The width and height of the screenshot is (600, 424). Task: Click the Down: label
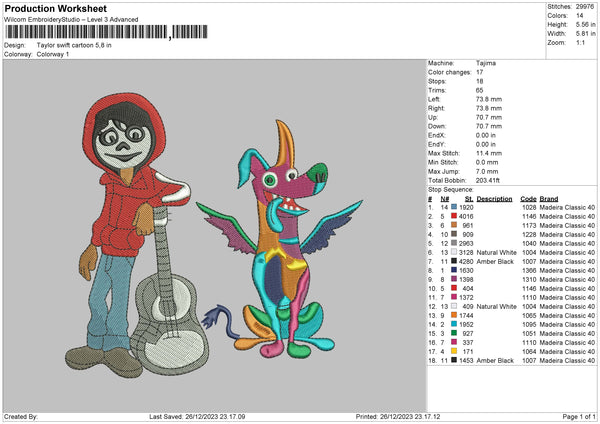click(x=437, y=126)
